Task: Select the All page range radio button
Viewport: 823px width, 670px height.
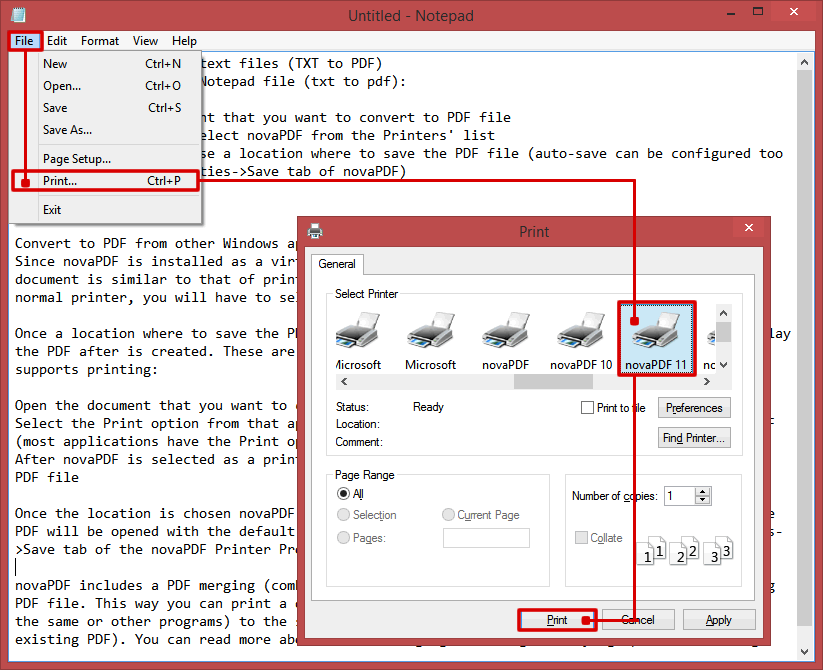Action: click(x=343, y=494)
